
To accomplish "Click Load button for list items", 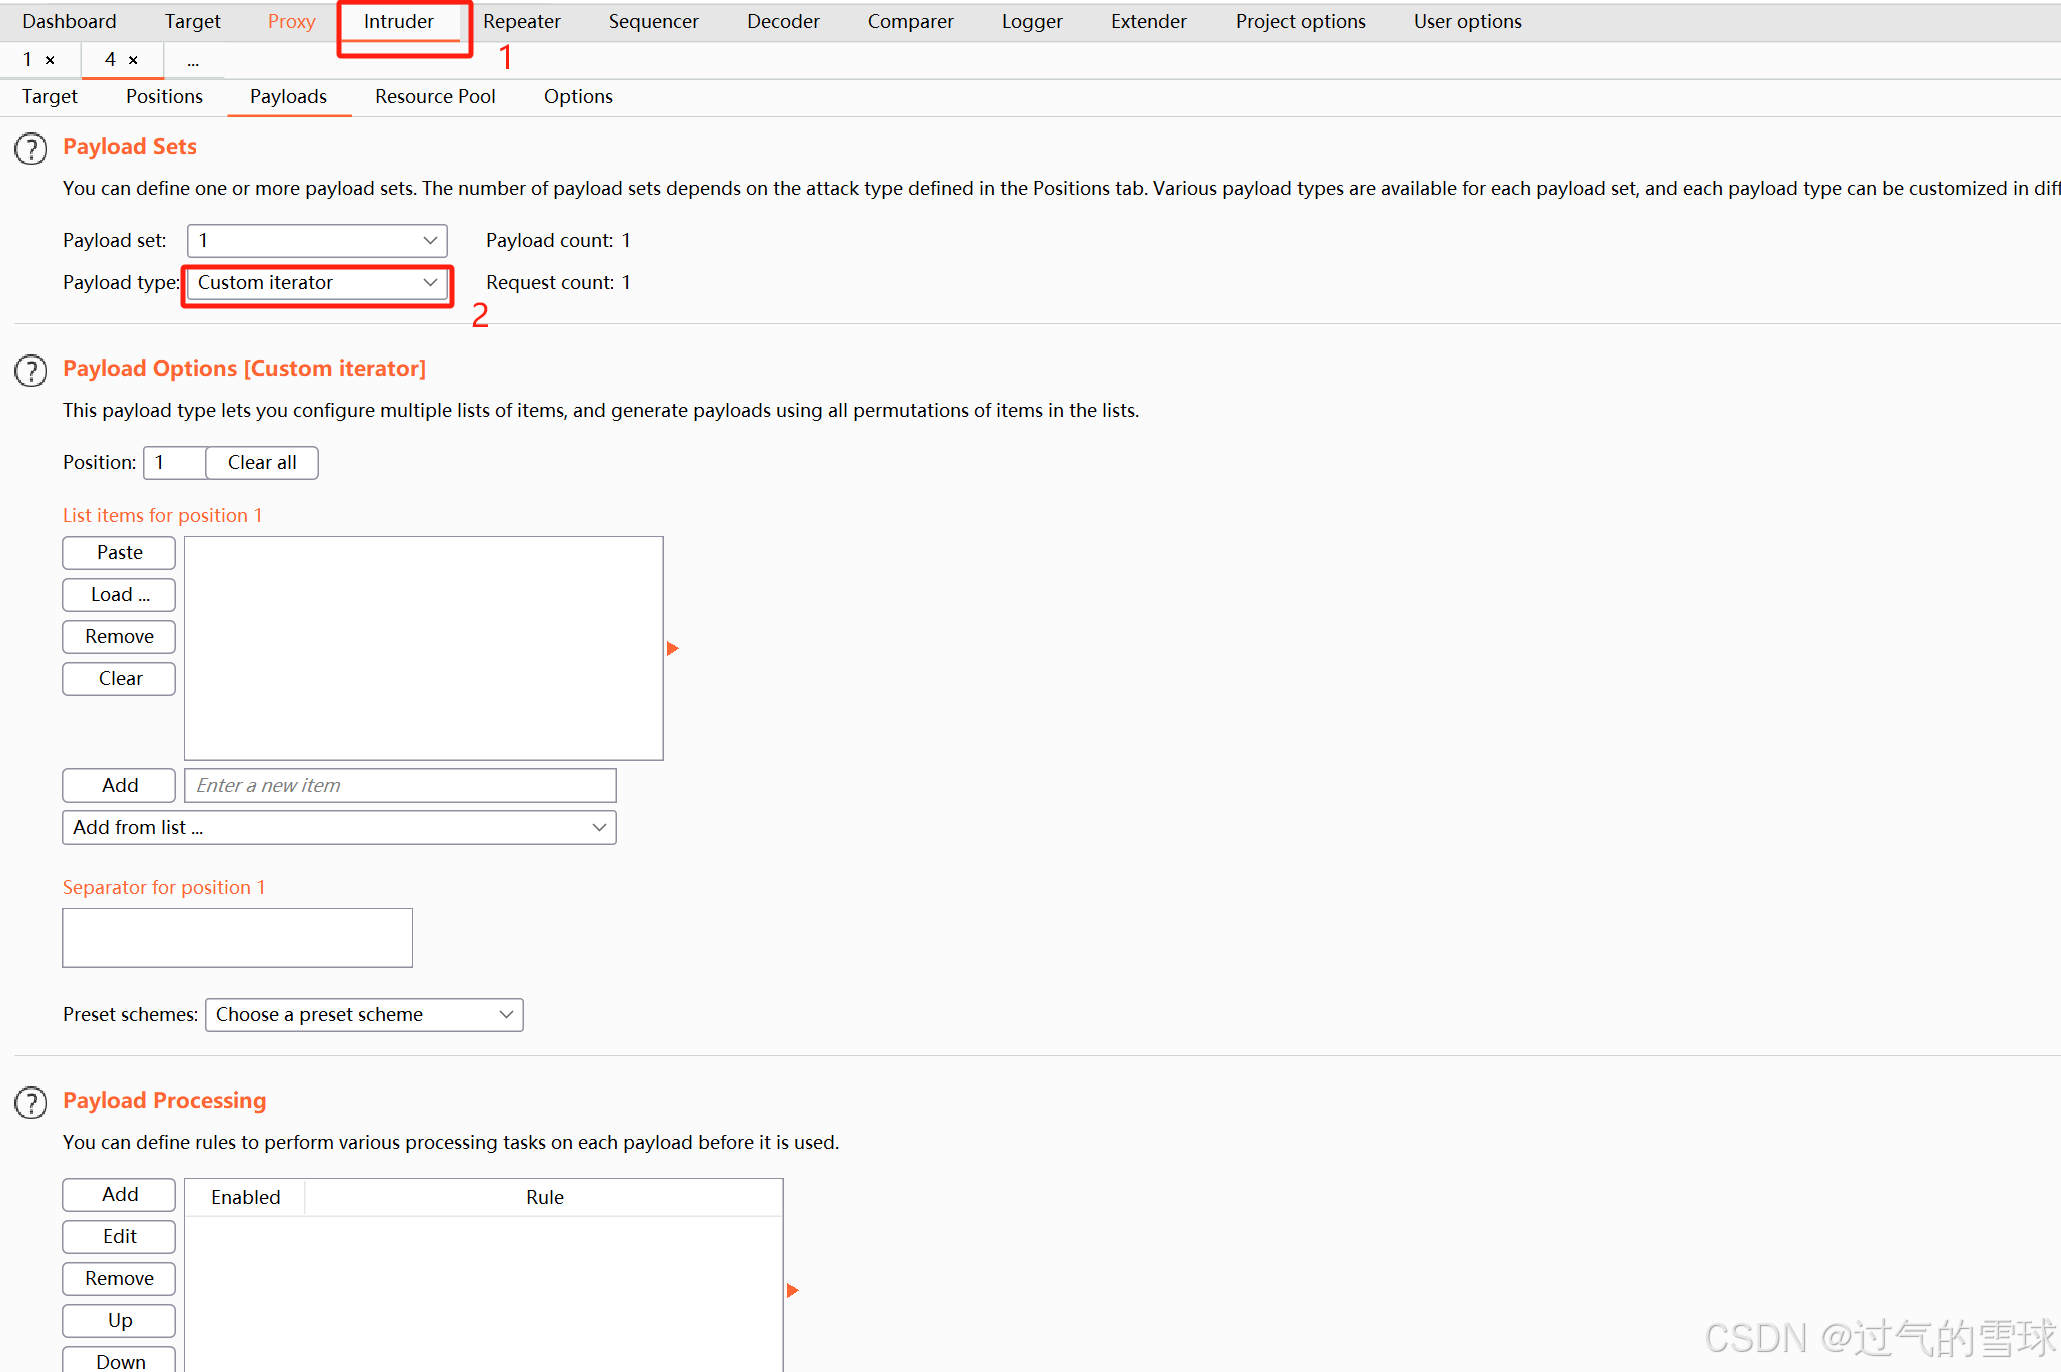I will tap(119, 595).
